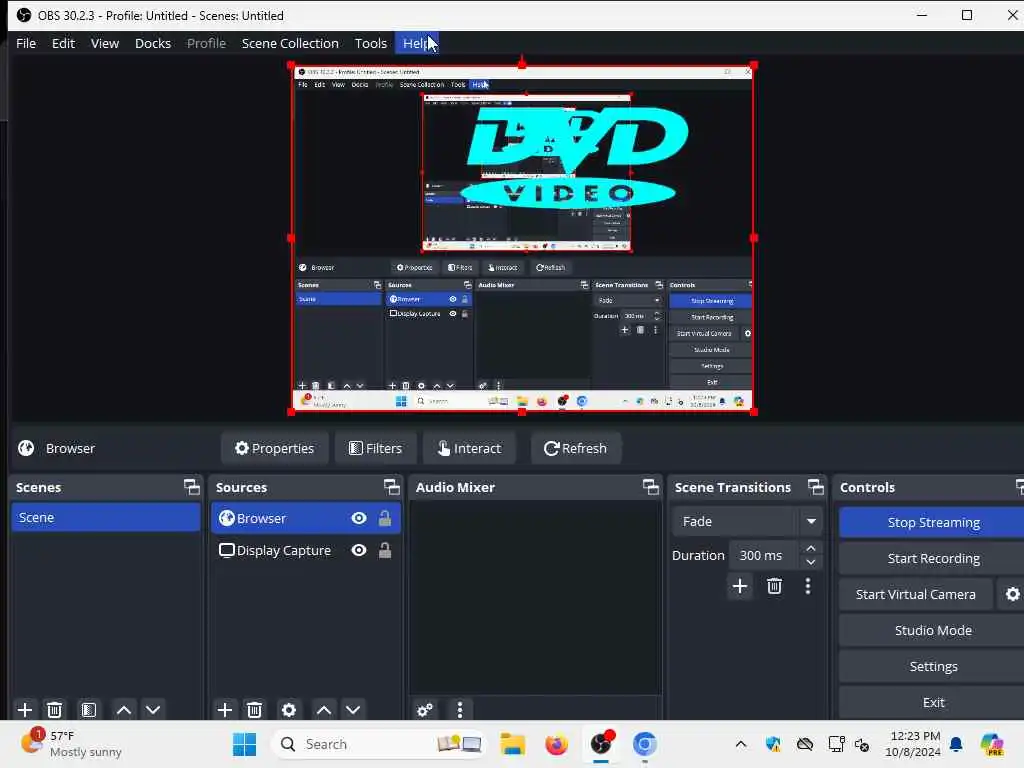Screen dimensions: 1024x768
Task: Lock the Browser source
Action: 385,519
